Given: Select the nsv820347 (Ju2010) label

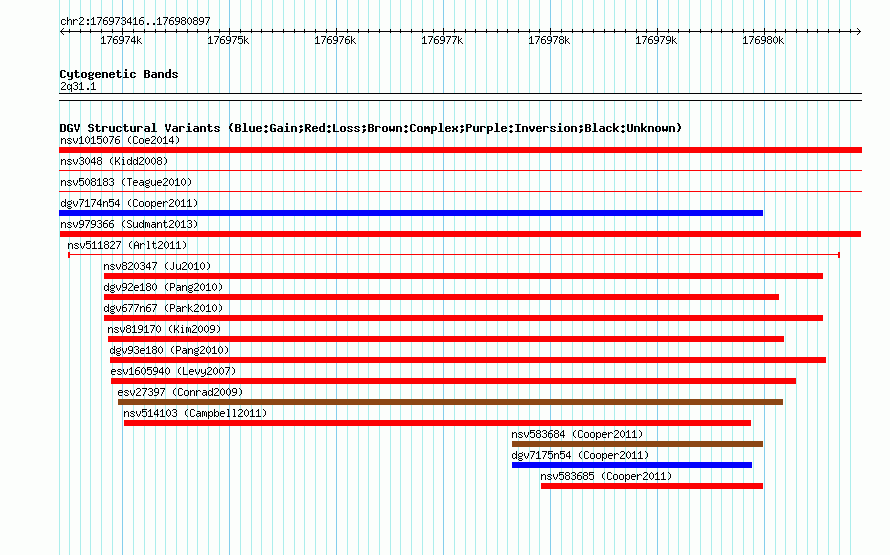Looking at the screenshot, I should [x=157, y=266].
